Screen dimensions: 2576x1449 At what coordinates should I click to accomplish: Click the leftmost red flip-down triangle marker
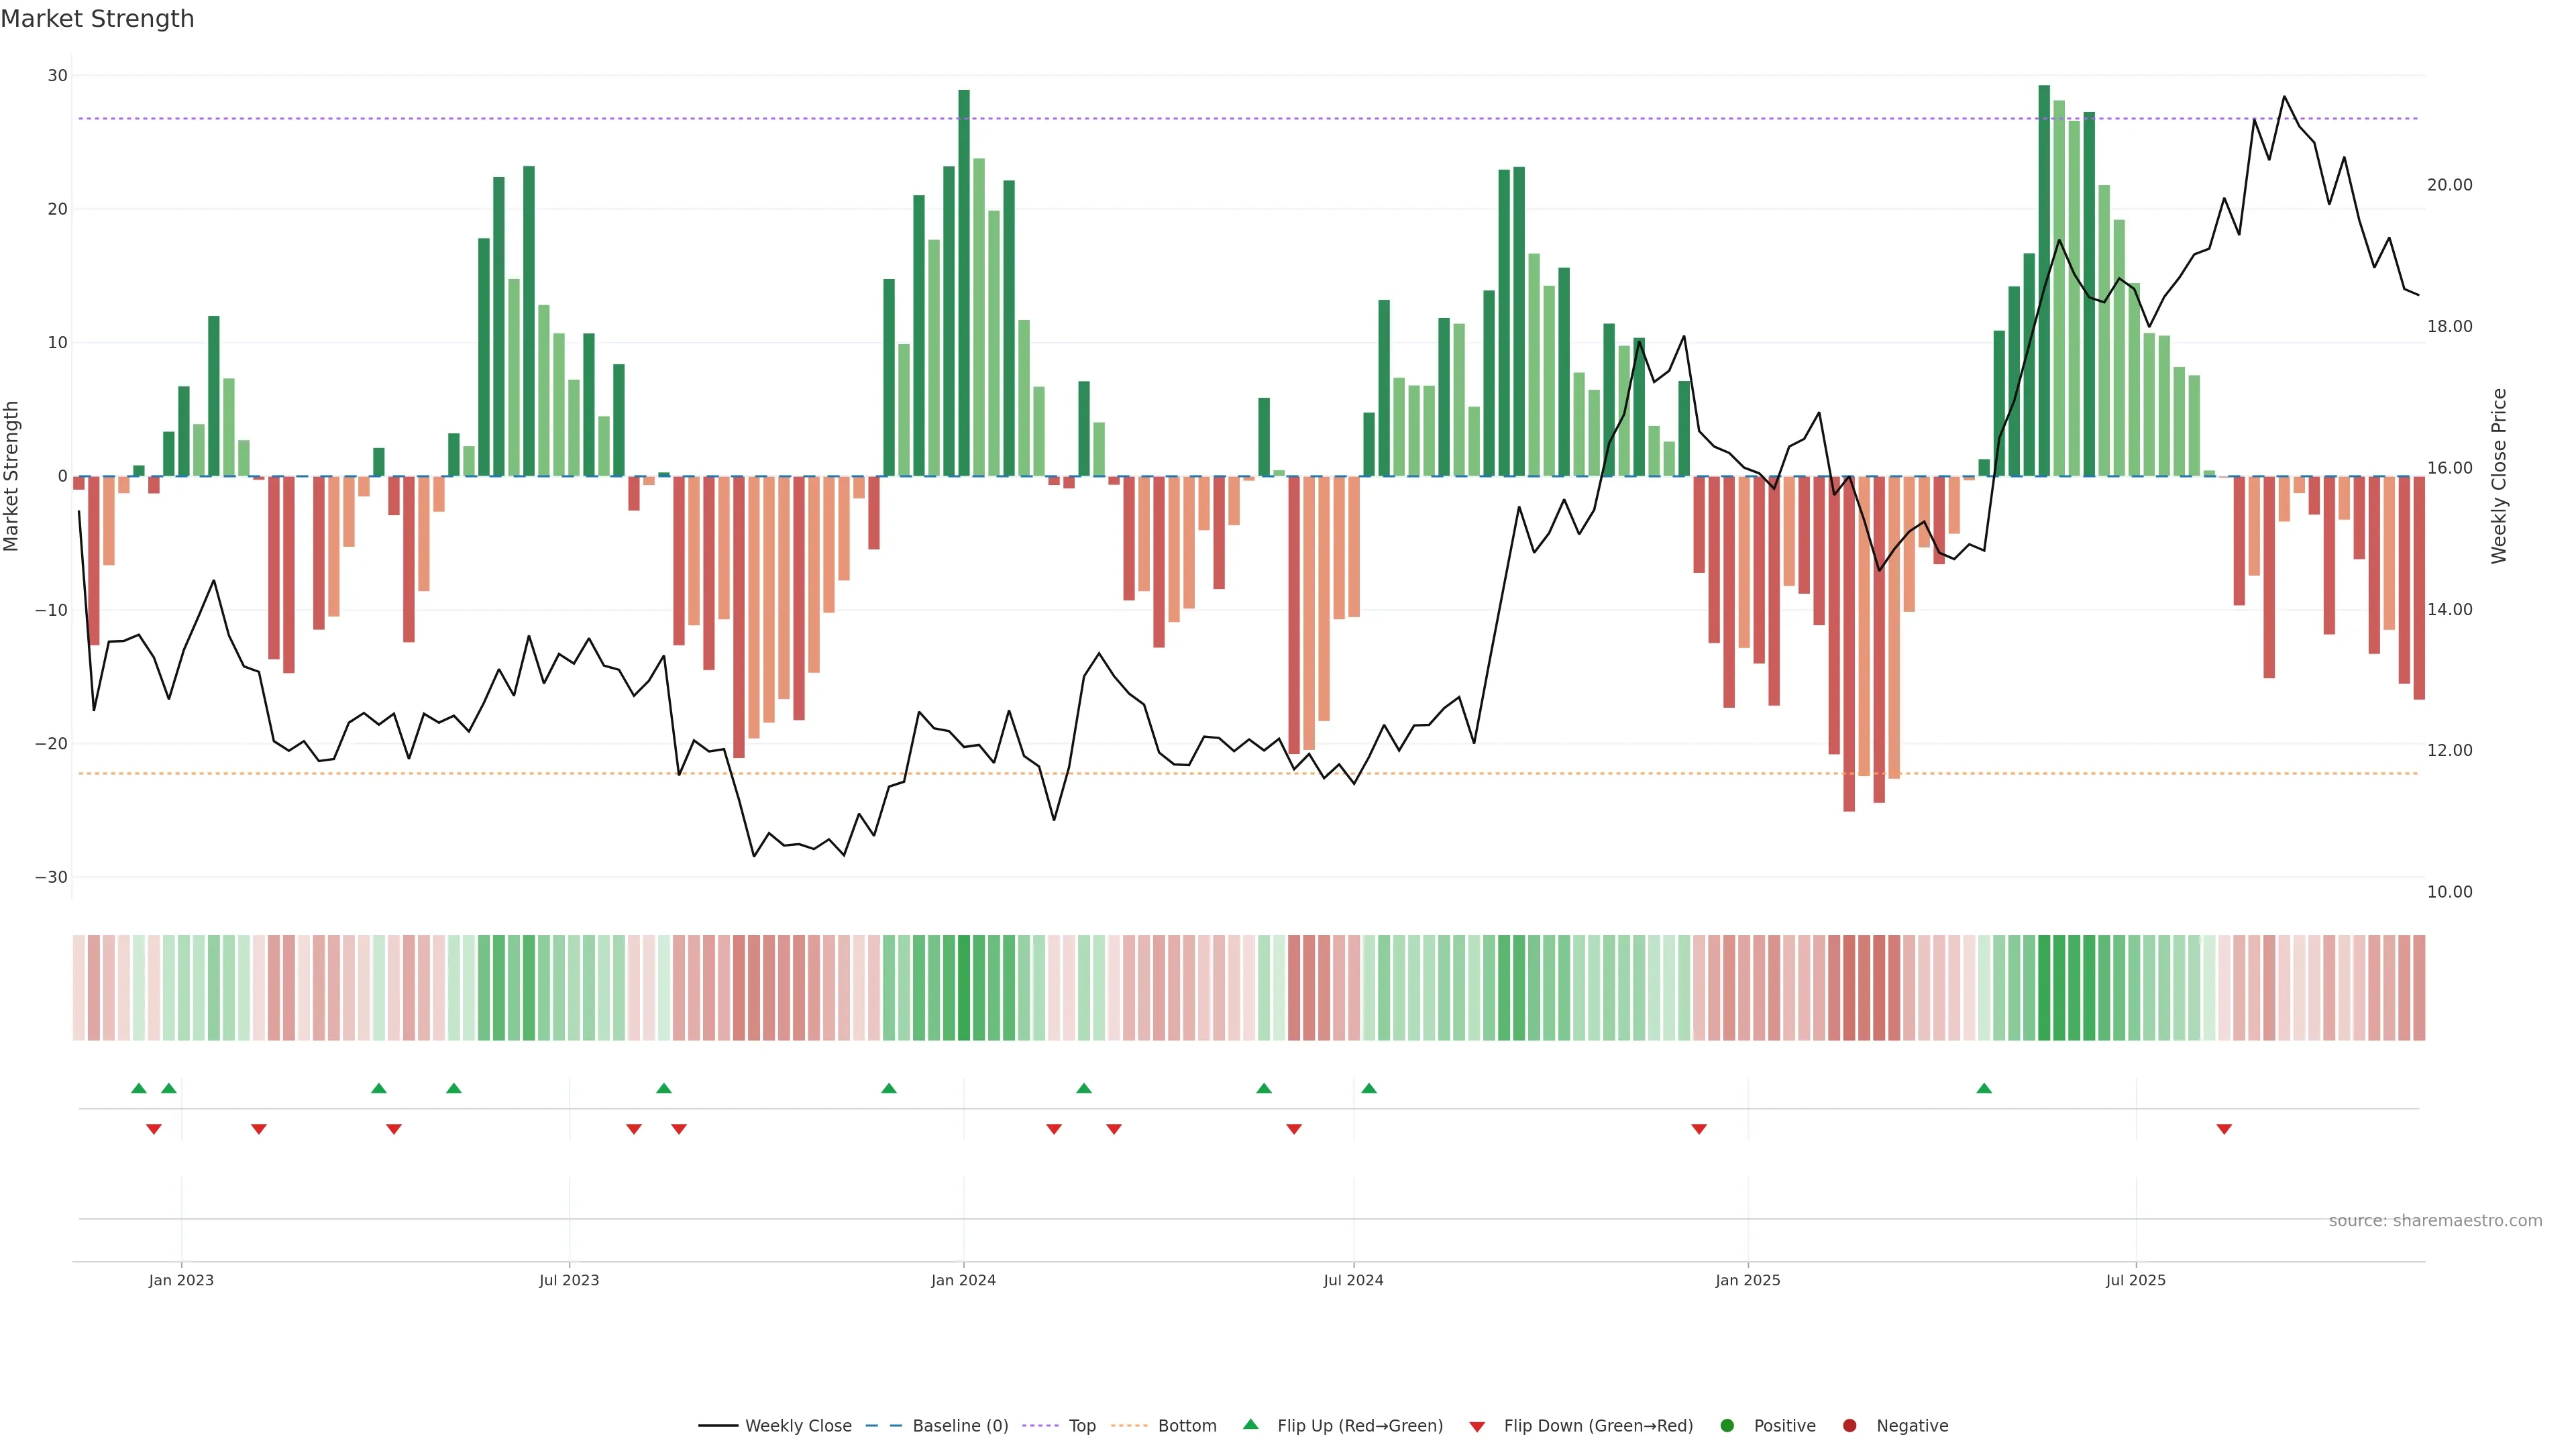154,1129
